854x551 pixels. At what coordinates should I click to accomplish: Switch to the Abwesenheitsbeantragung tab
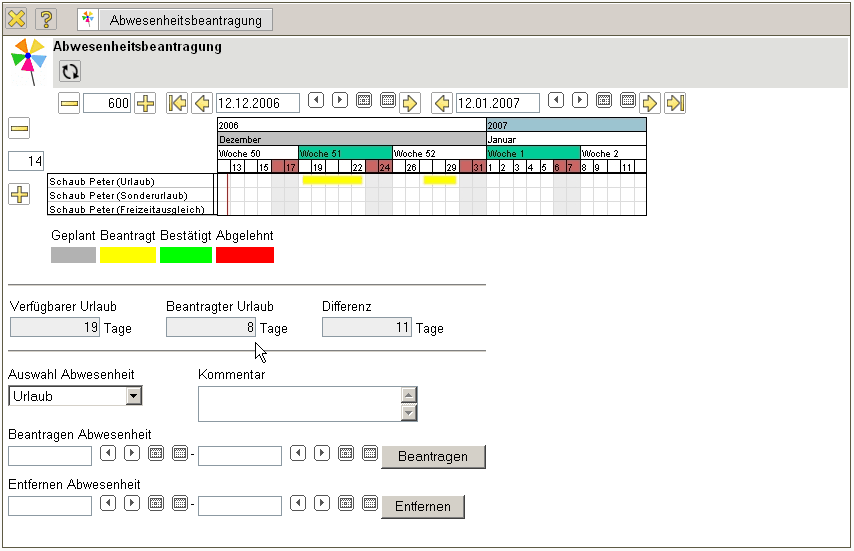[x=186, y=20]
